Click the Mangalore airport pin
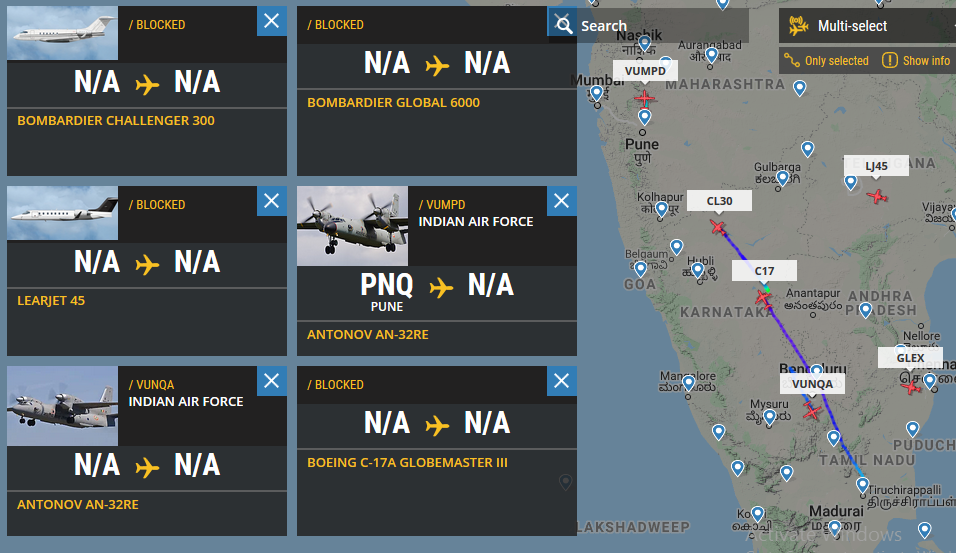The image size is (956, 553). [x=689, y=383]
